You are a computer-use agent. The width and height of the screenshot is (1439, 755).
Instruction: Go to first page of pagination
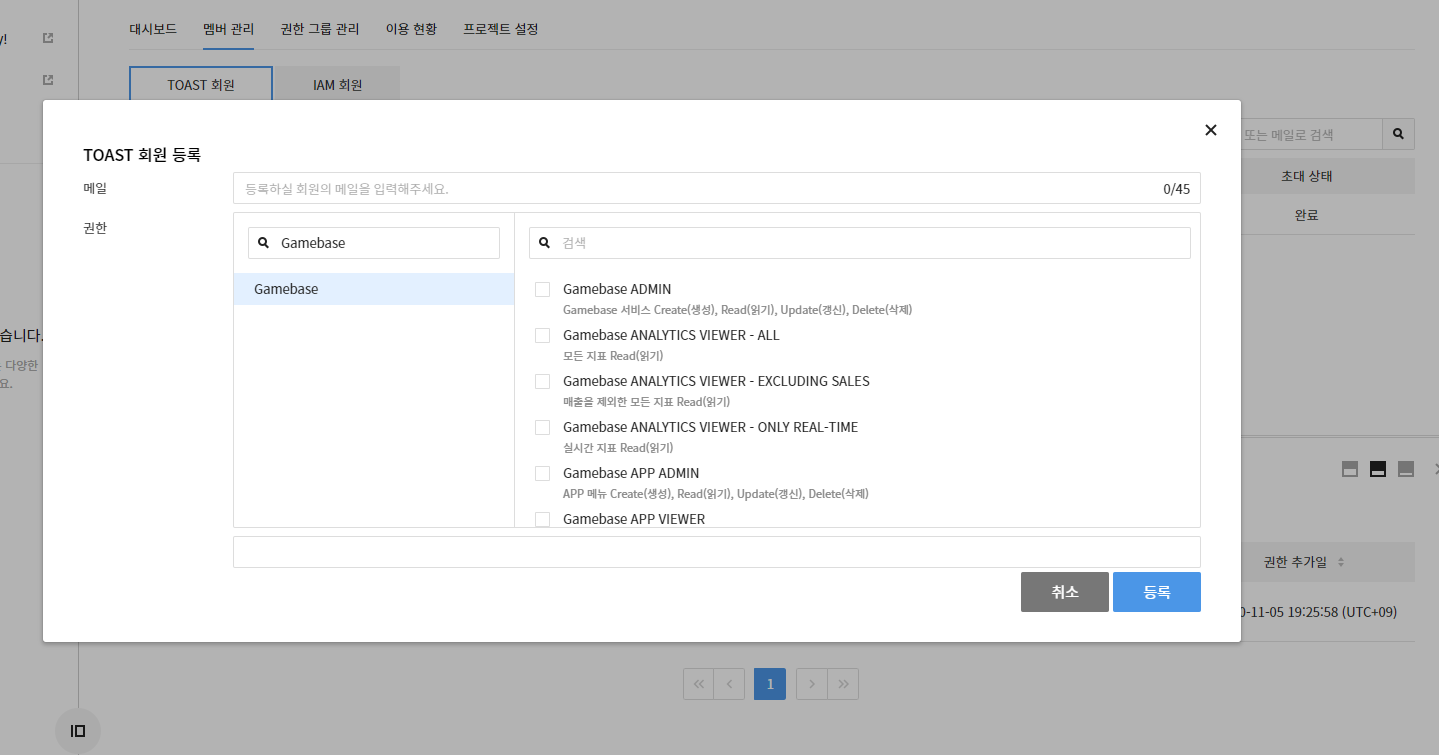[x=699, y=684]
